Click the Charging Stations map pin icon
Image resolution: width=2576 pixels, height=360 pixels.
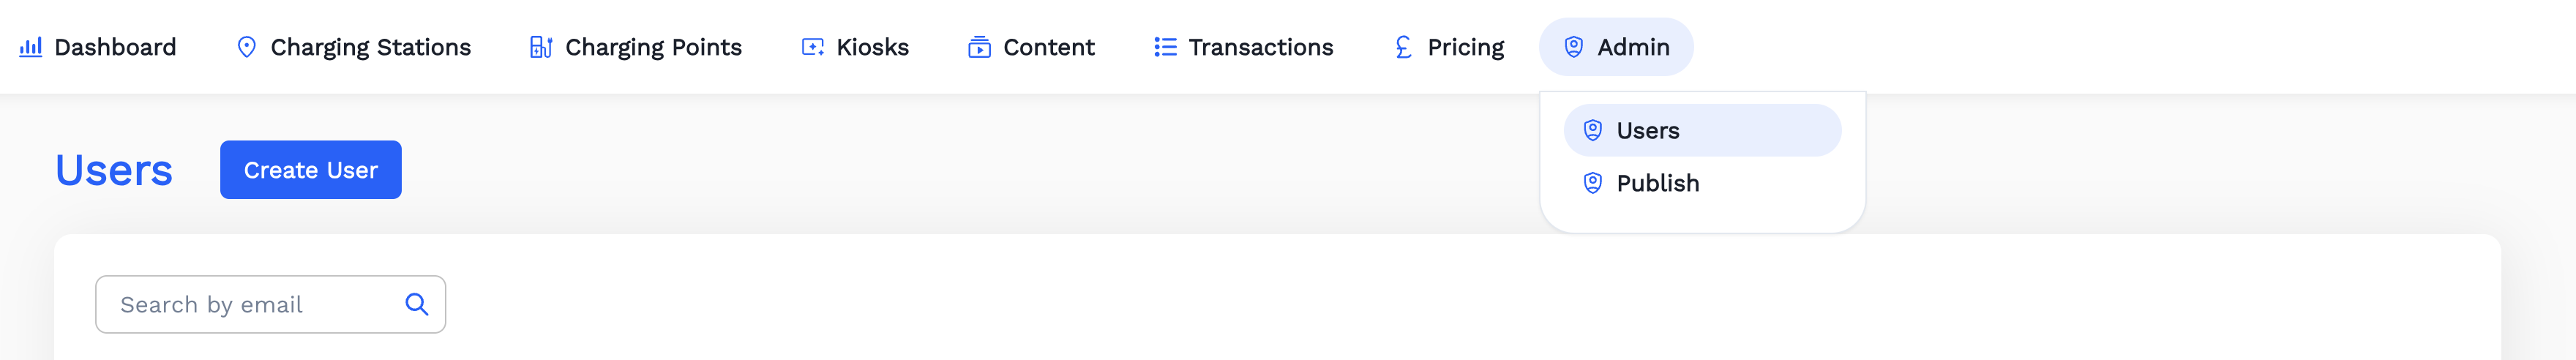[x=246, y=47]
